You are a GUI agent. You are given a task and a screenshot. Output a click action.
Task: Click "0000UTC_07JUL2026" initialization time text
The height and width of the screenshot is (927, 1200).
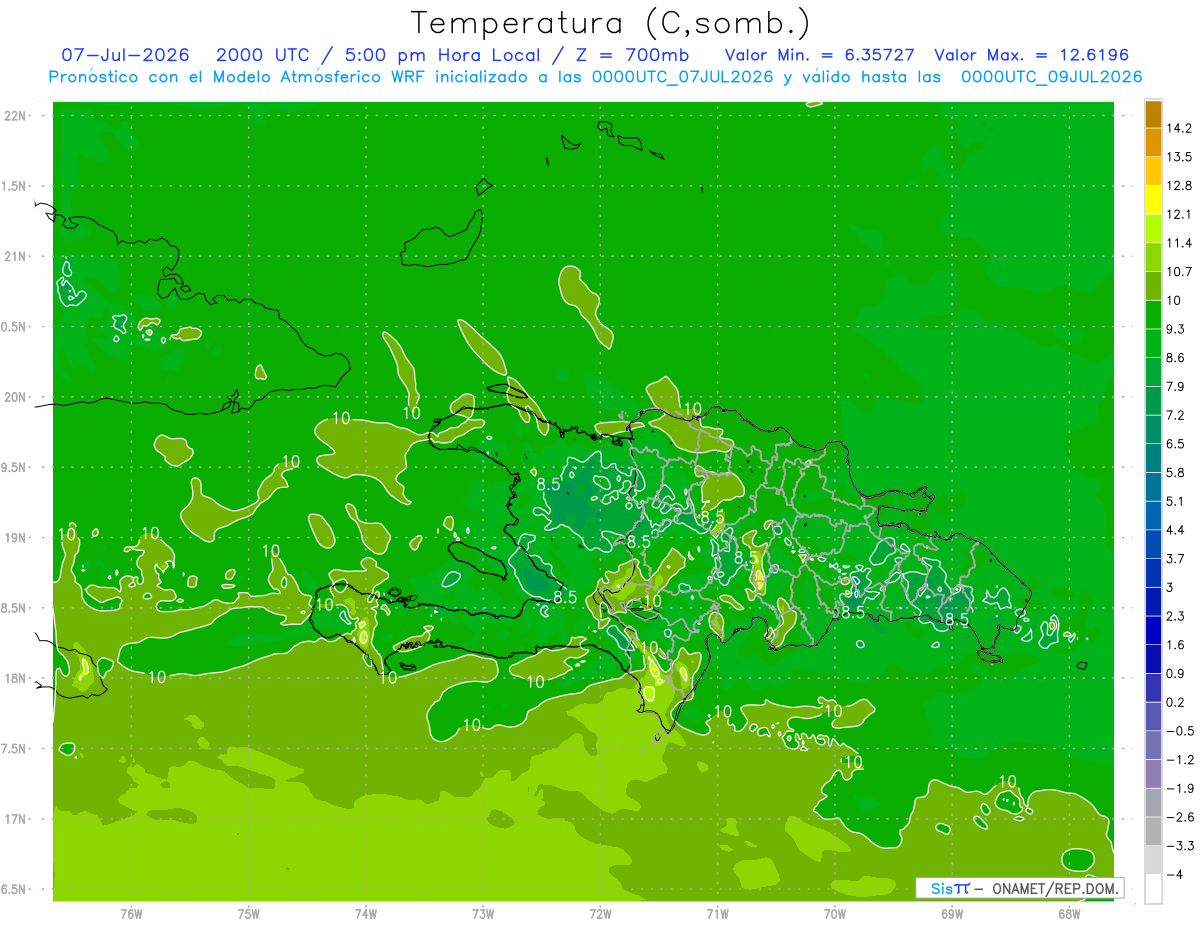[683, 77]
